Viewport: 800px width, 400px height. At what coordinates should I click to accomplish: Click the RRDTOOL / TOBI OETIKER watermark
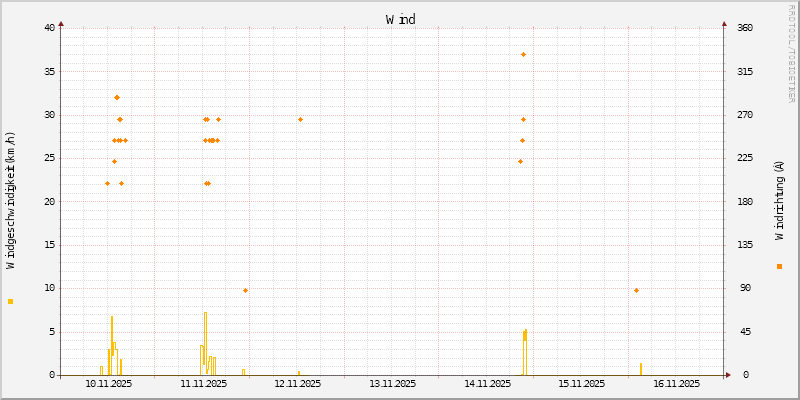[x=792, y=52]
